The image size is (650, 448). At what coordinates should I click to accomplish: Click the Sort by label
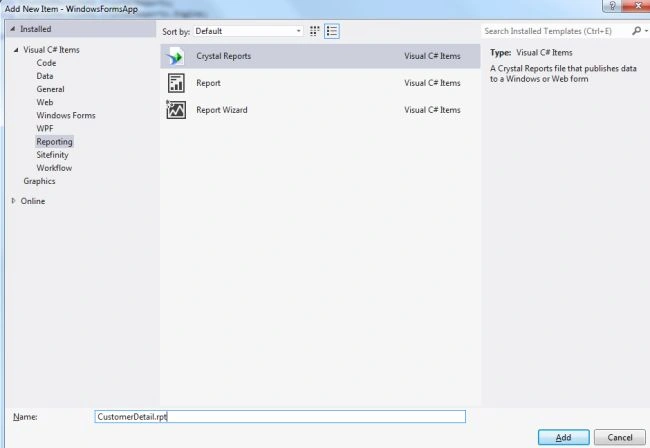pyautogui.click(x=176, y=31)
